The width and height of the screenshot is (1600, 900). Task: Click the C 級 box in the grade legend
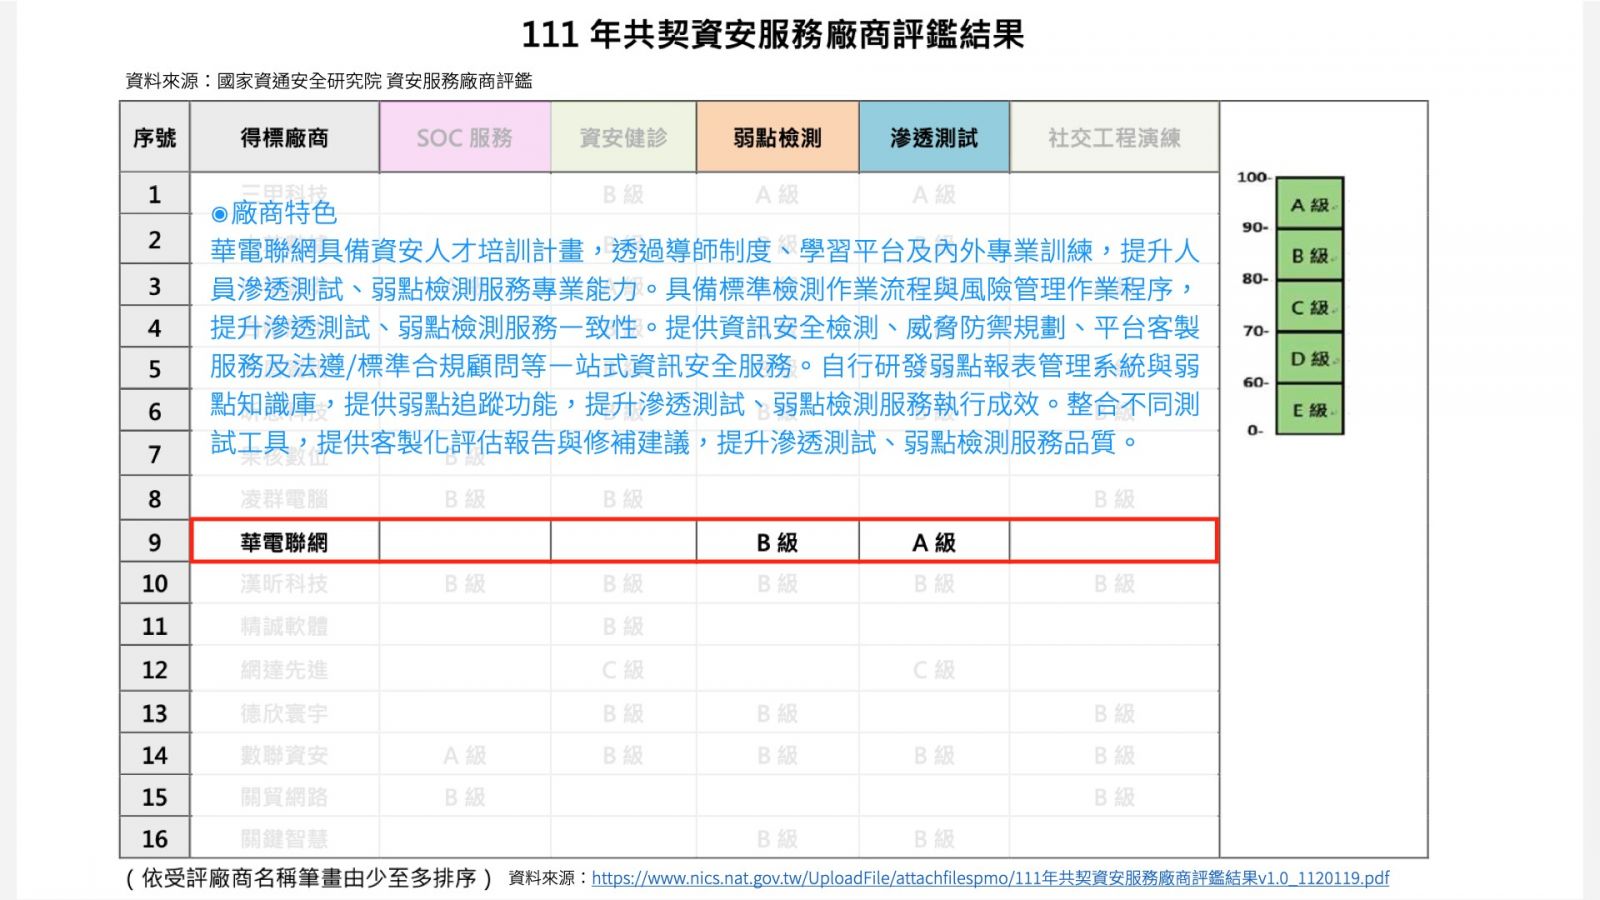tap(1310, 307)
